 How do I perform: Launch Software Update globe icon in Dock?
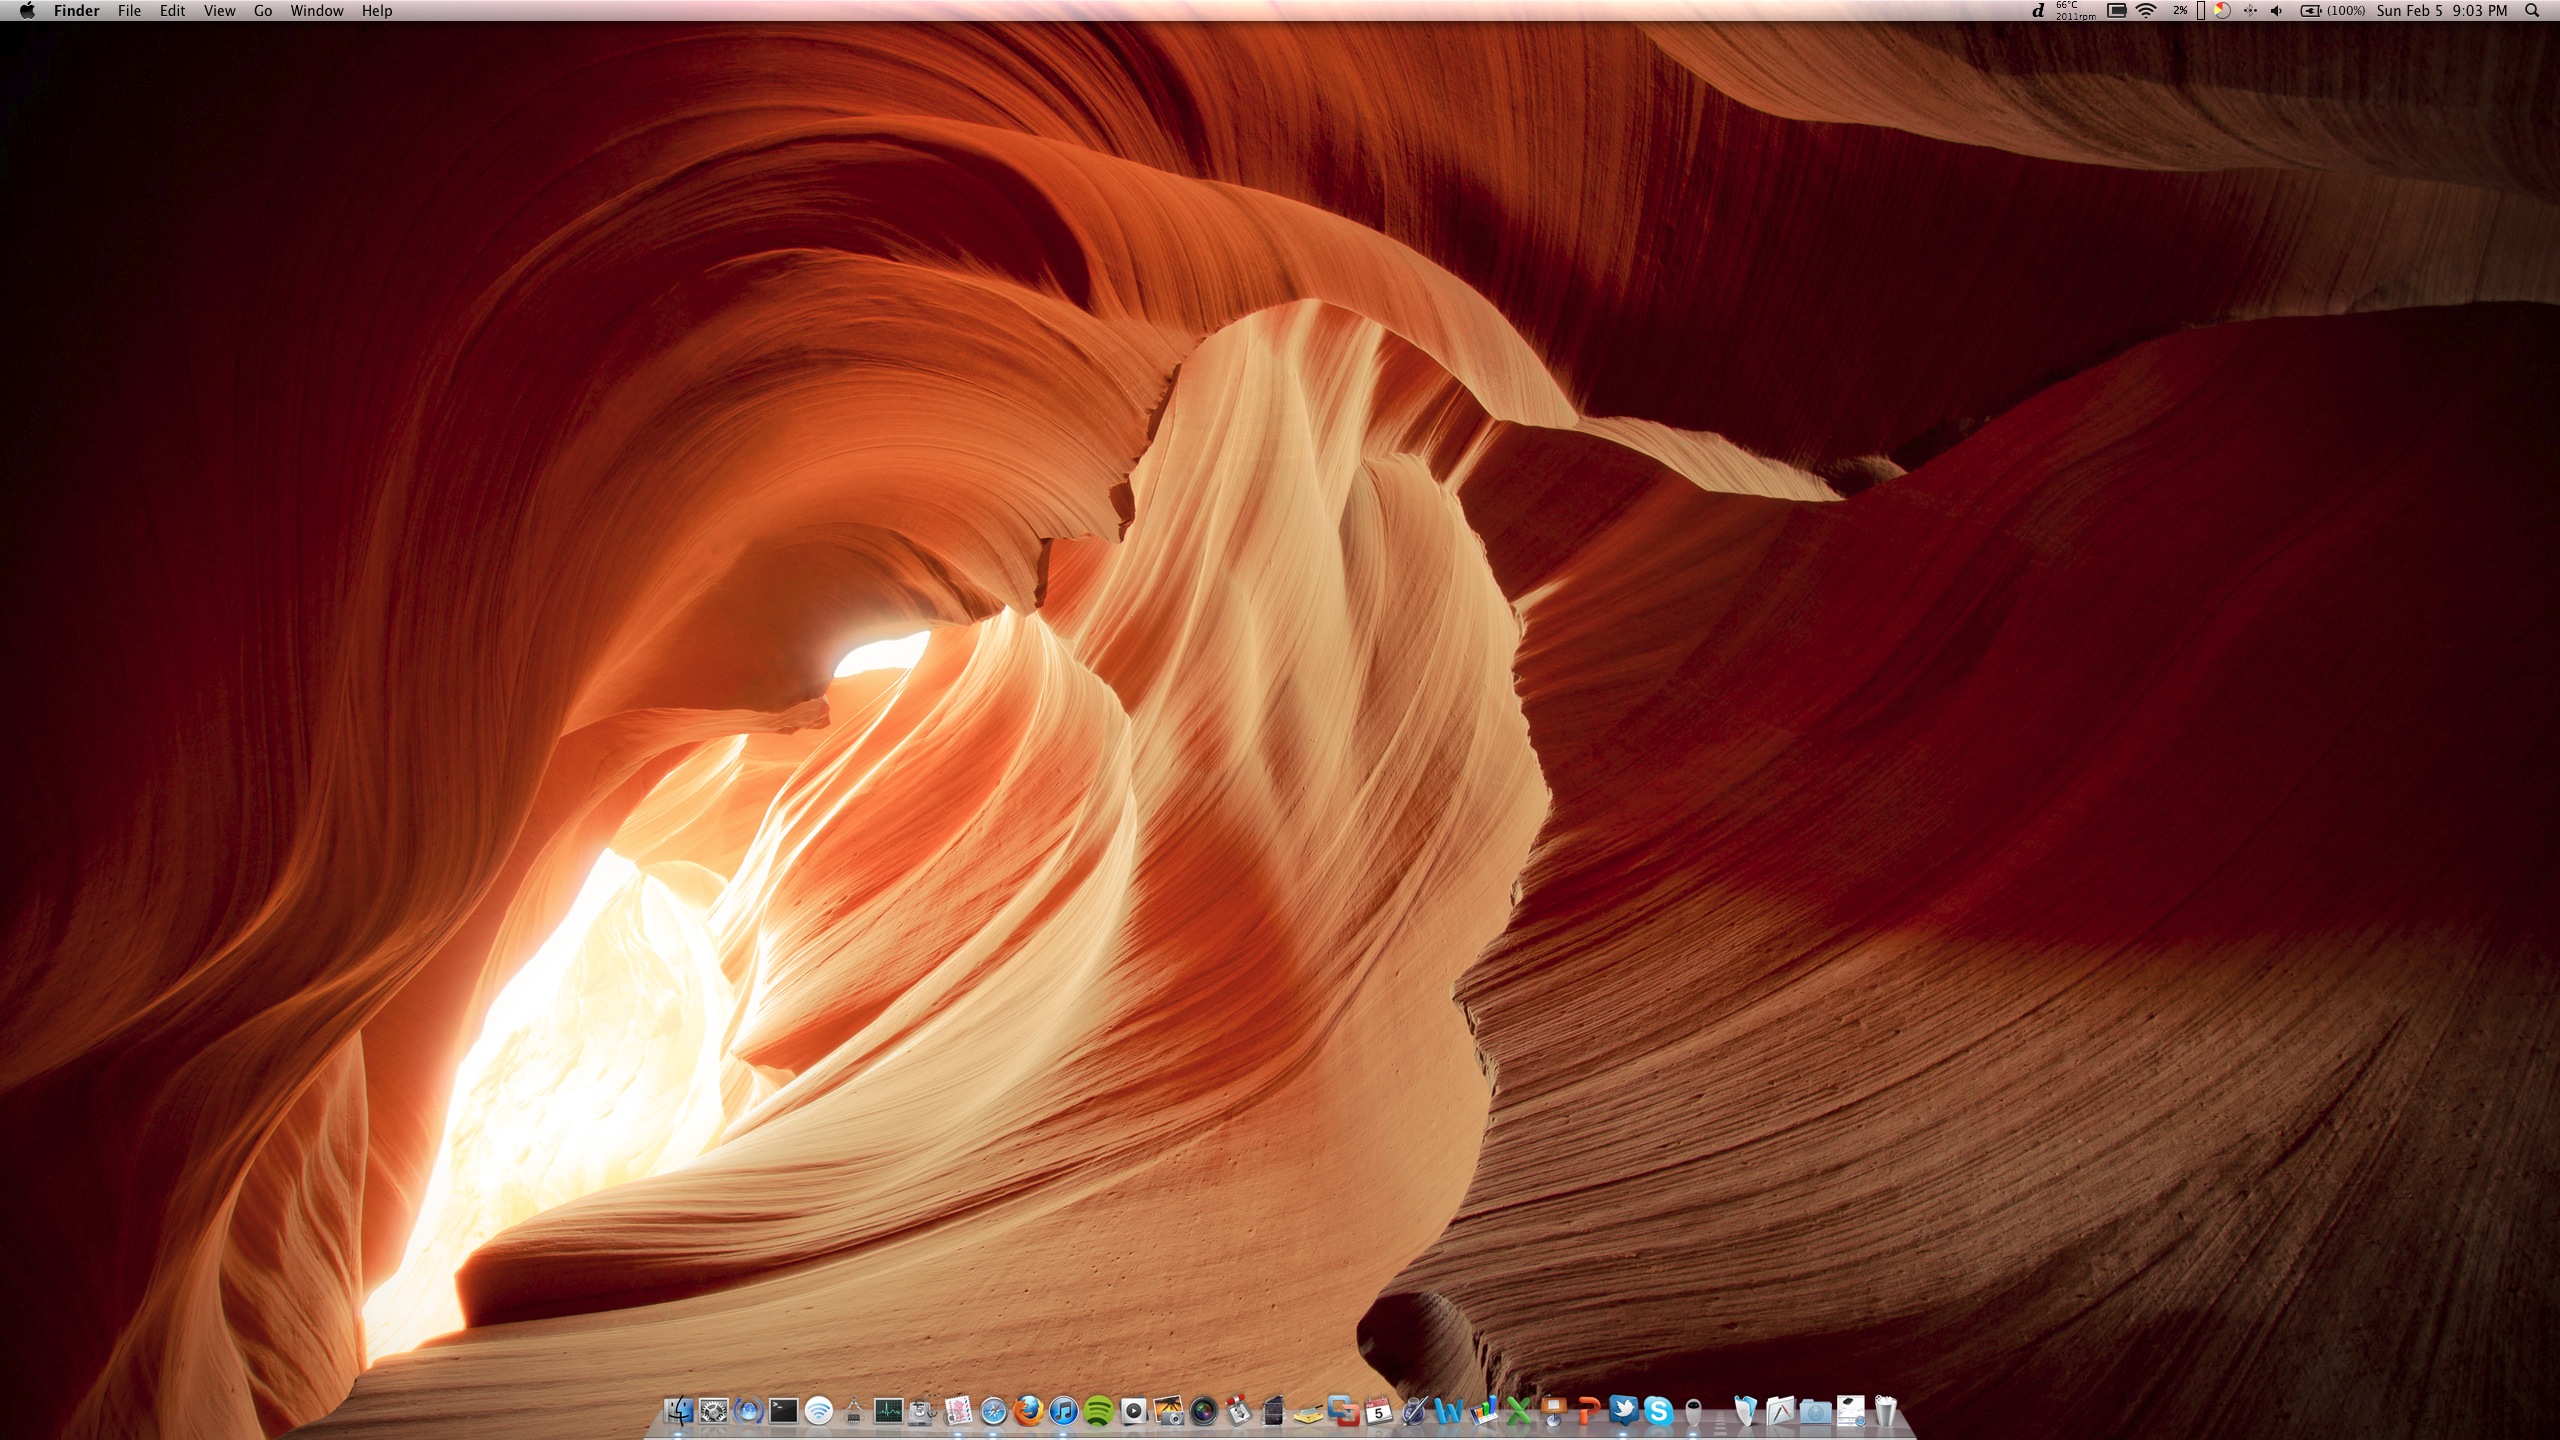point(749,1411)
